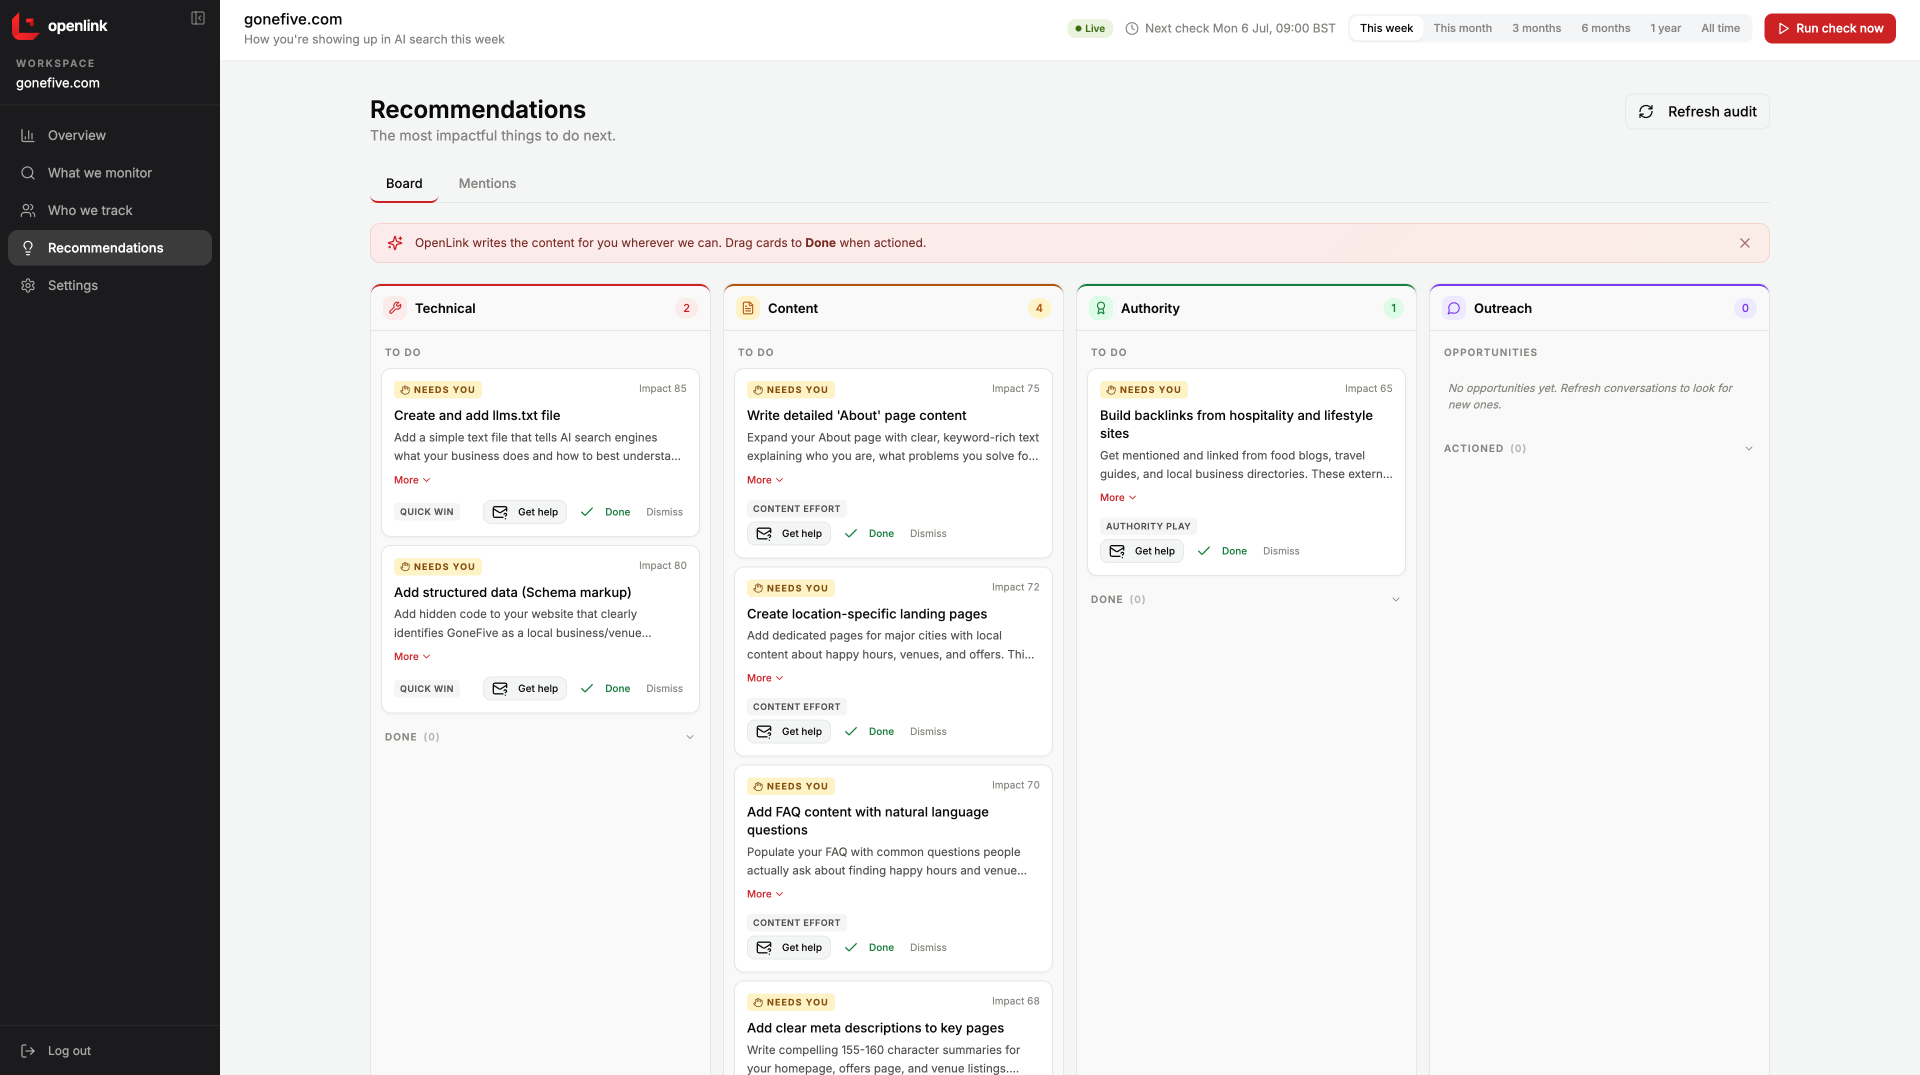Click the Who we track people icon
1920x1075 pixels.
click(28, 211)
